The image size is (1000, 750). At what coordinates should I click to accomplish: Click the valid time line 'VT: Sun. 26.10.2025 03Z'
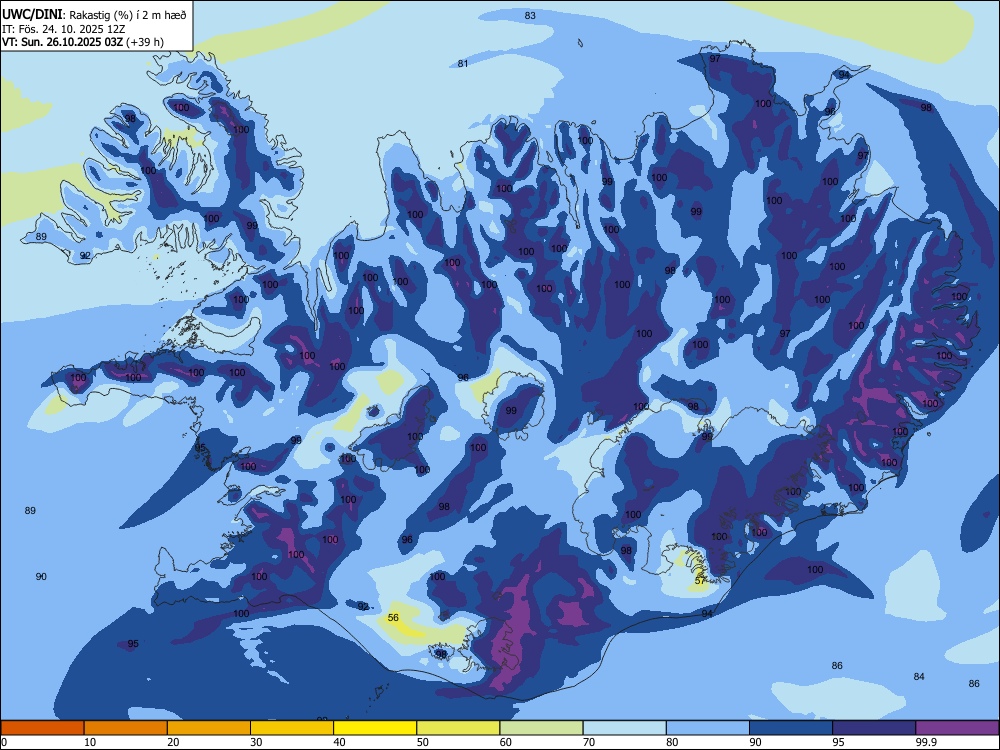(x=62, y=42)
